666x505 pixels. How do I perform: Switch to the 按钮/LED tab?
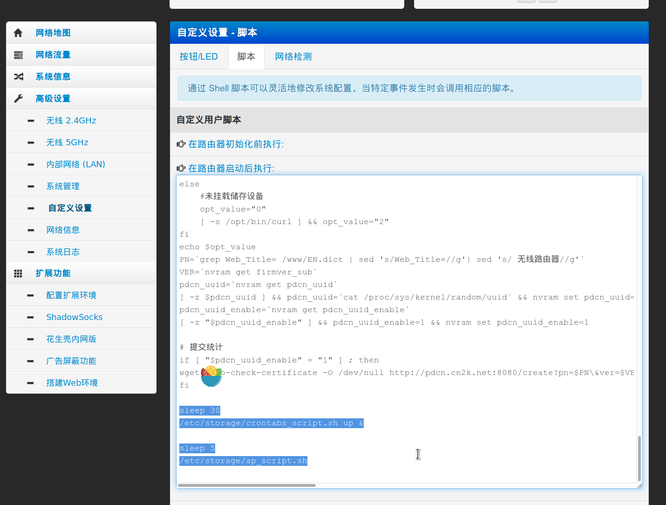point(198,57)
